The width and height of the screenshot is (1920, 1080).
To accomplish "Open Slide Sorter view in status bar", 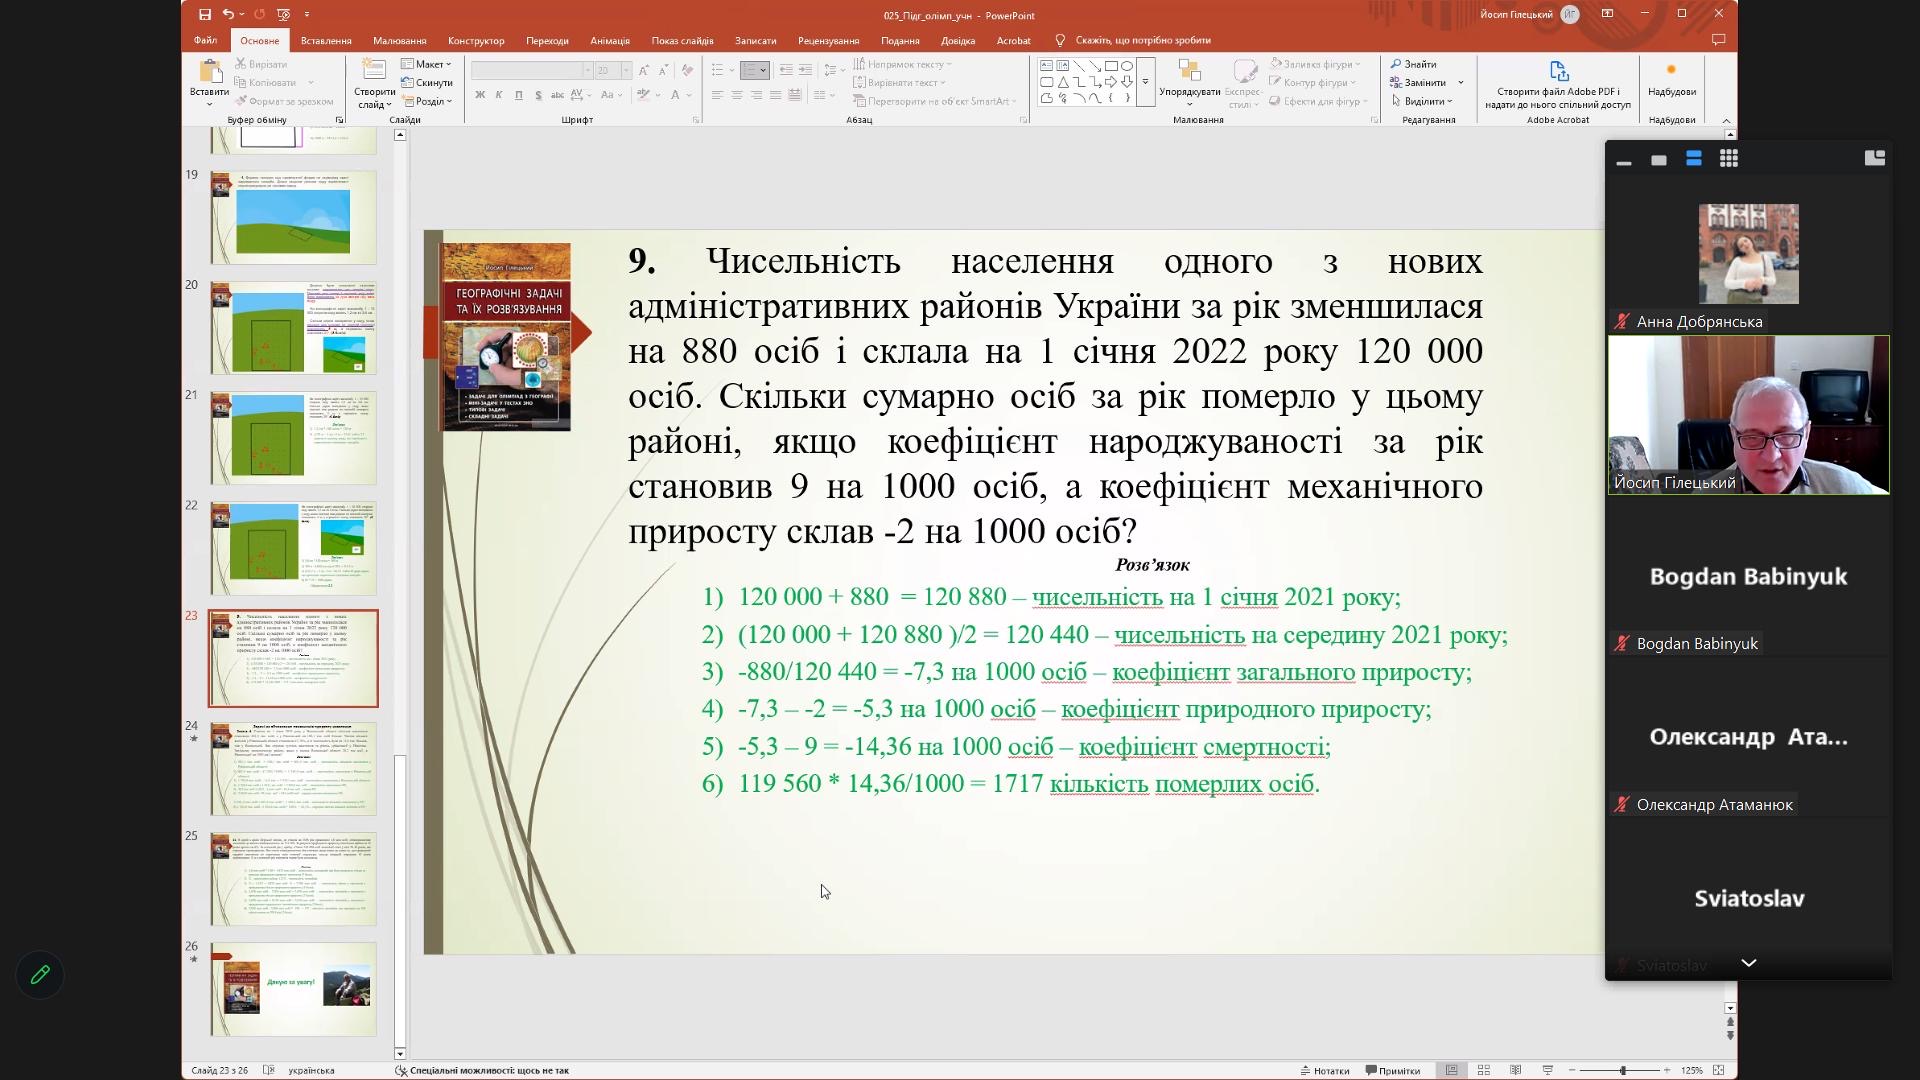I will (1484, 1070).
